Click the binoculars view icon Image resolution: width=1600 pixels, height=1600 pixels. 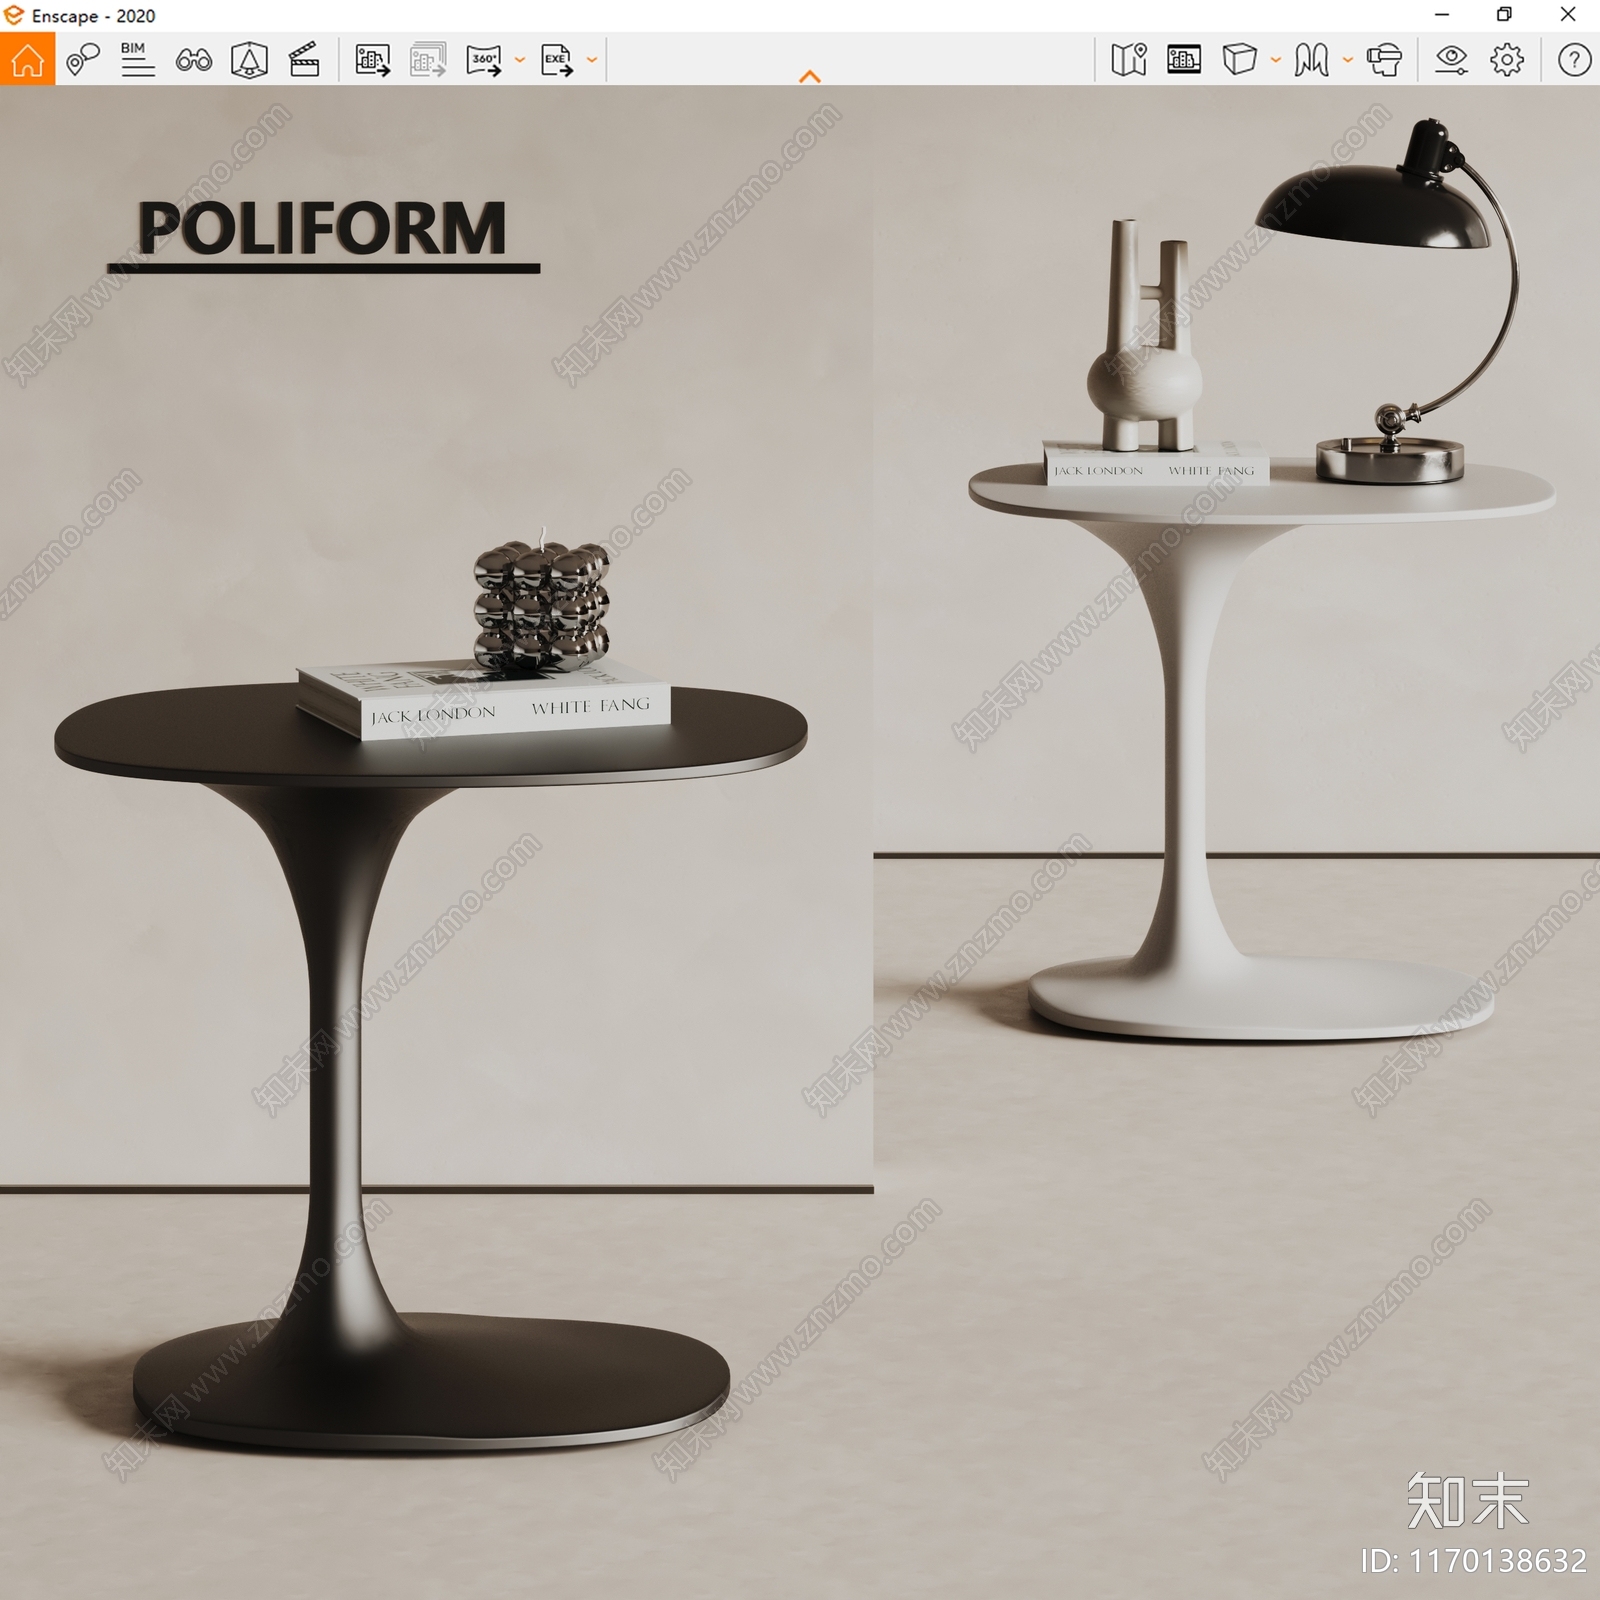(x=193, y=61)
